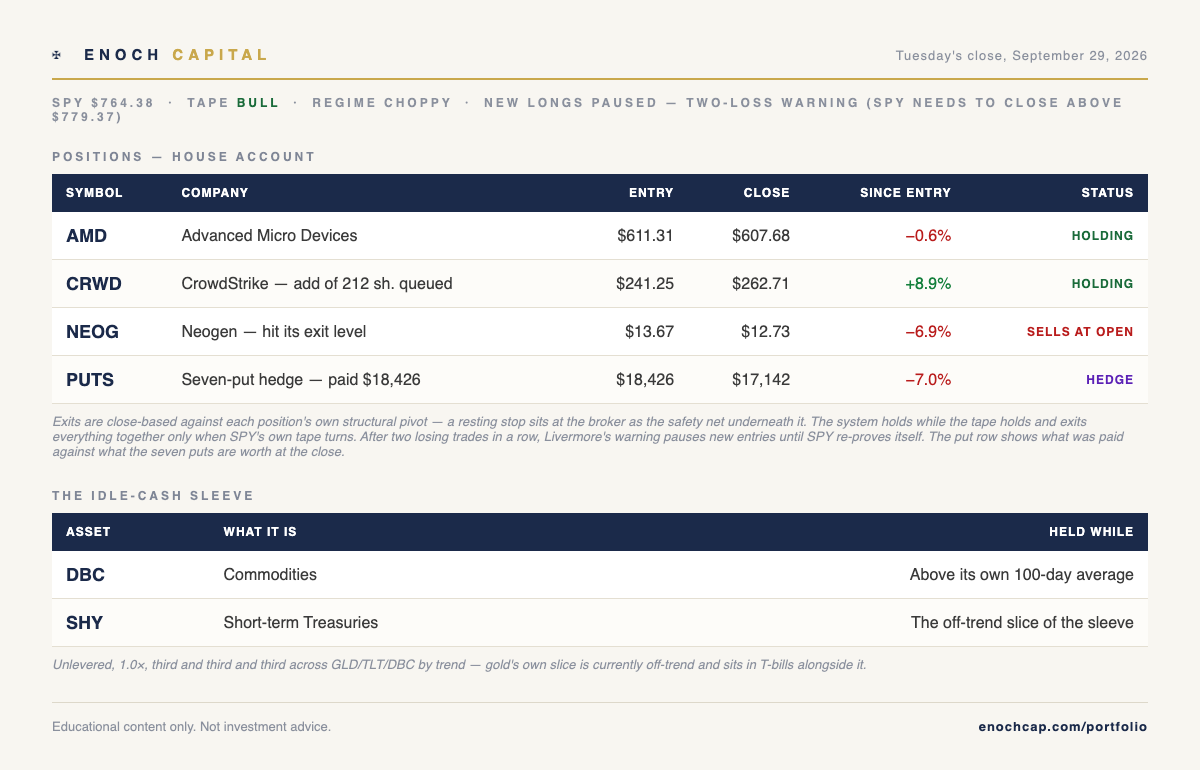The image size is (1200, 770).
Task: Select the PUTS row symbol
Action: click(x=90, y=380)
